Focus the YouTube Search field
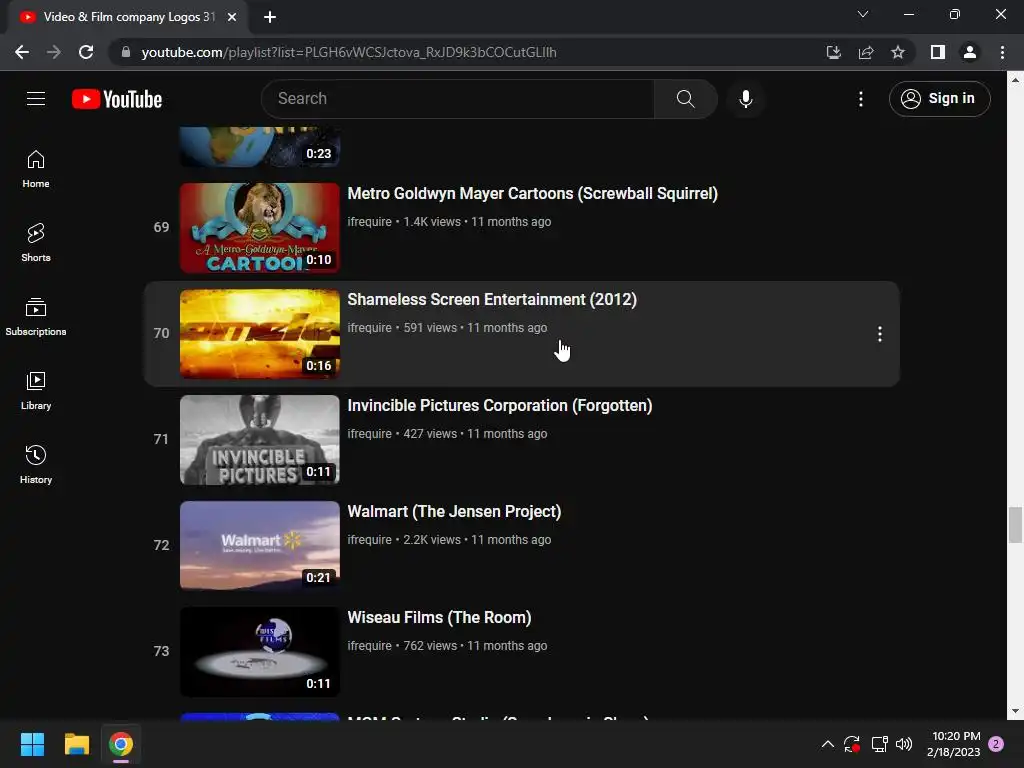The image size is (1024, 768). pyautogui.click(x=458, y=99)
